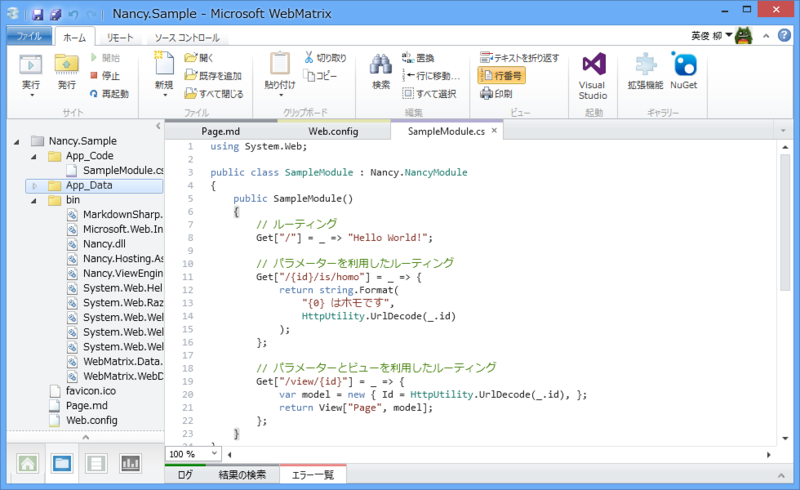
Task: Click the Save icon in title bar
Action: 38,14
